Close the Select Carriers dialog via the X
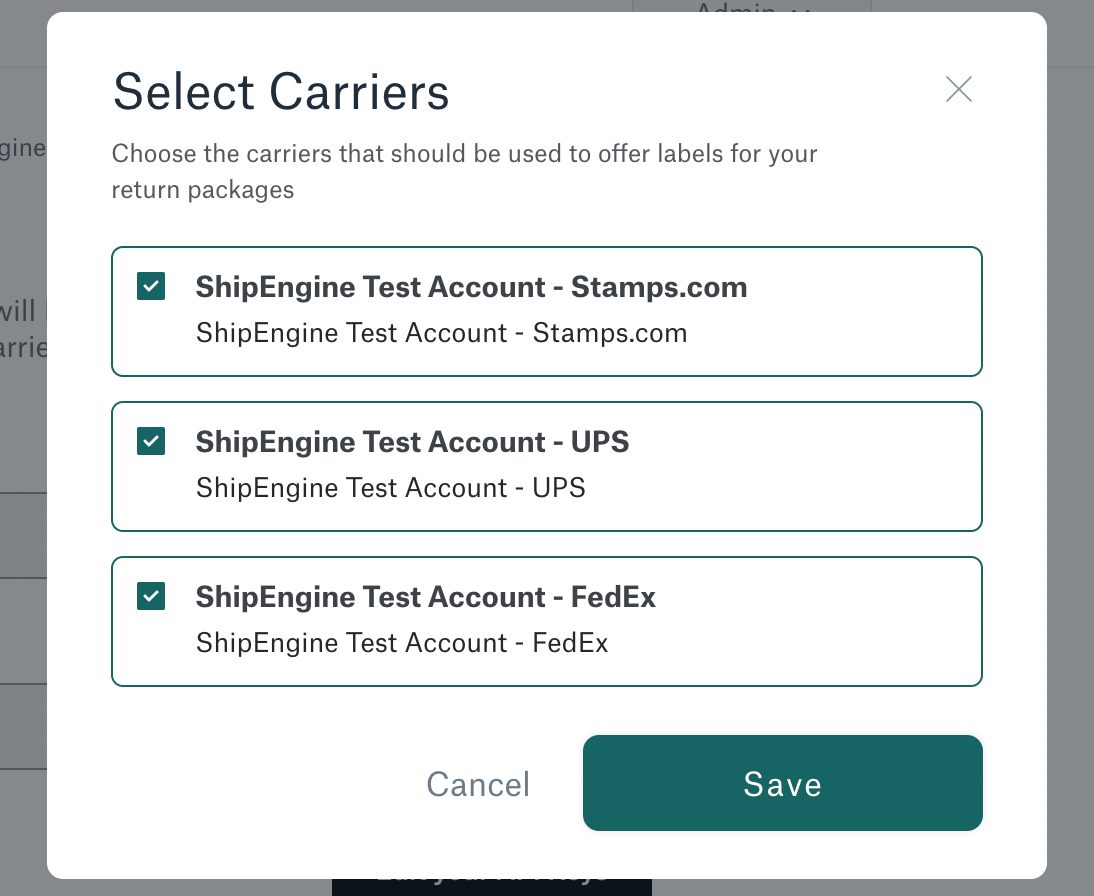This screenshot has width=1094, height=896. (x=958, y=89)
